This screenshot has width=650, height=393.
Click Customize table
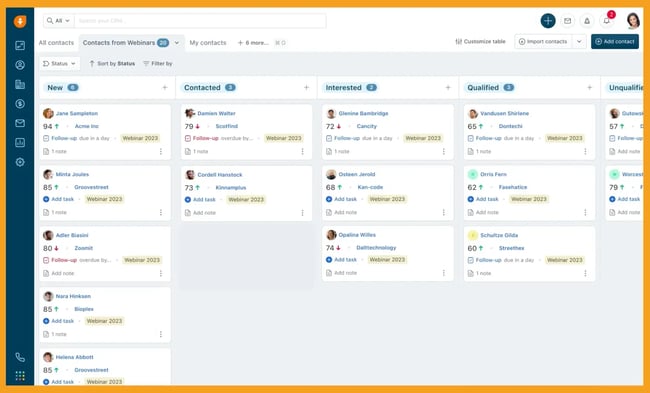[x=480, y=41]
